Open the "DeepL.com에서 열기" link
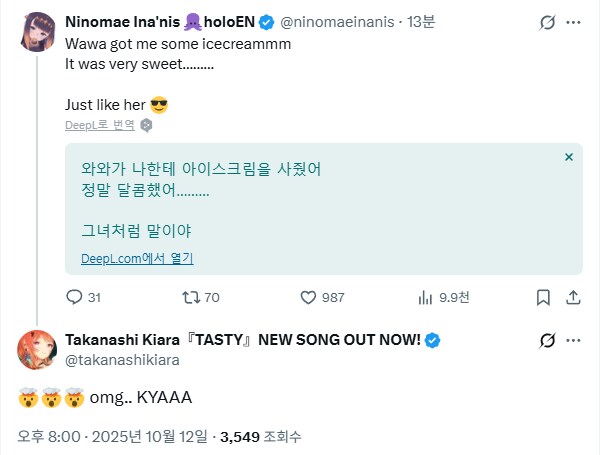The image size is (600, 455). pyautogui.click(x=137, y=258)
